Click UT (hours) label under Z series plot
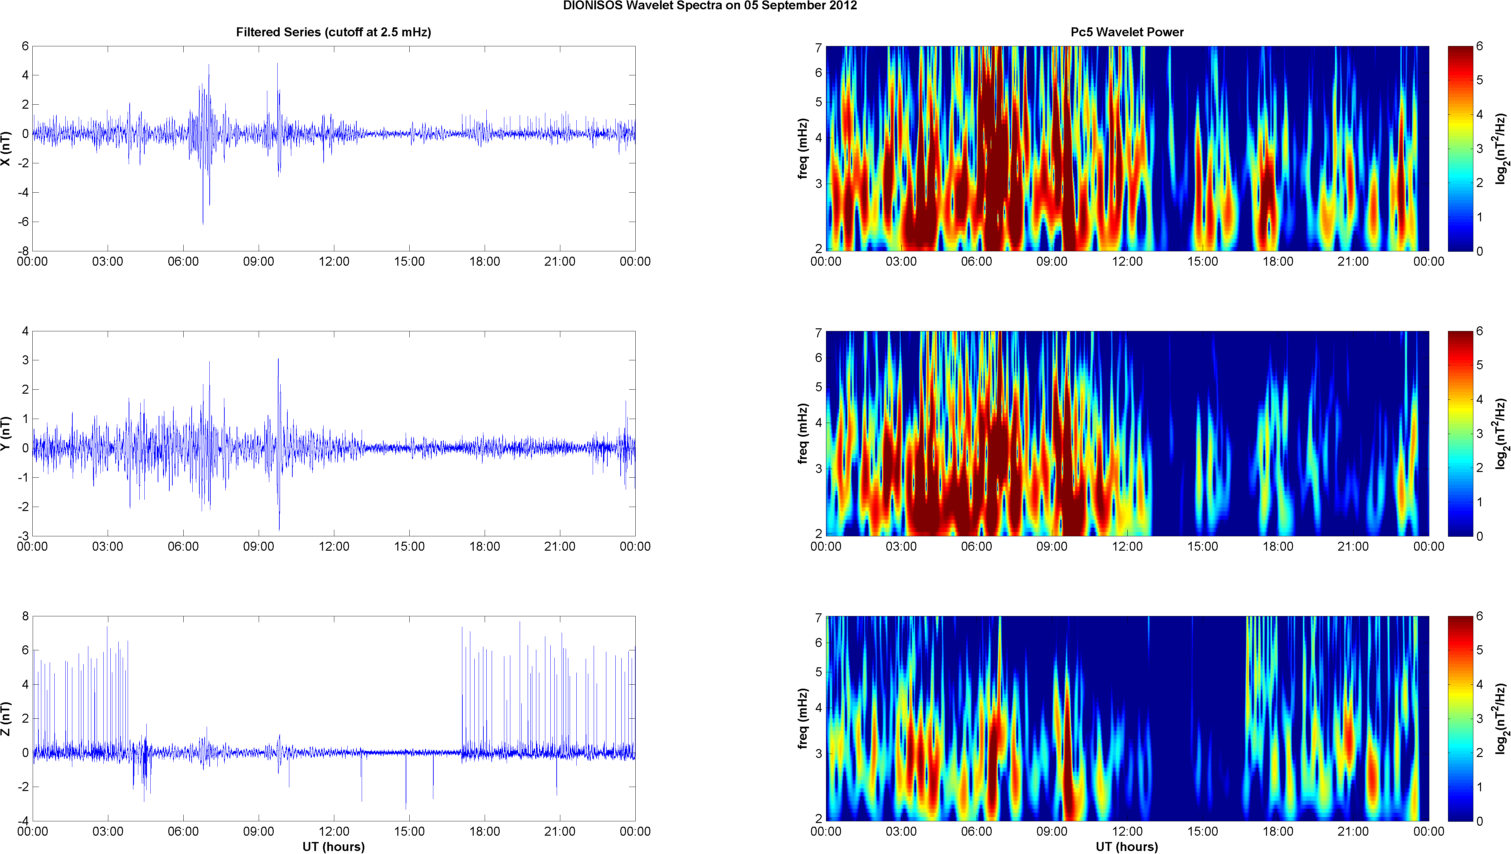 pos(333,847)
